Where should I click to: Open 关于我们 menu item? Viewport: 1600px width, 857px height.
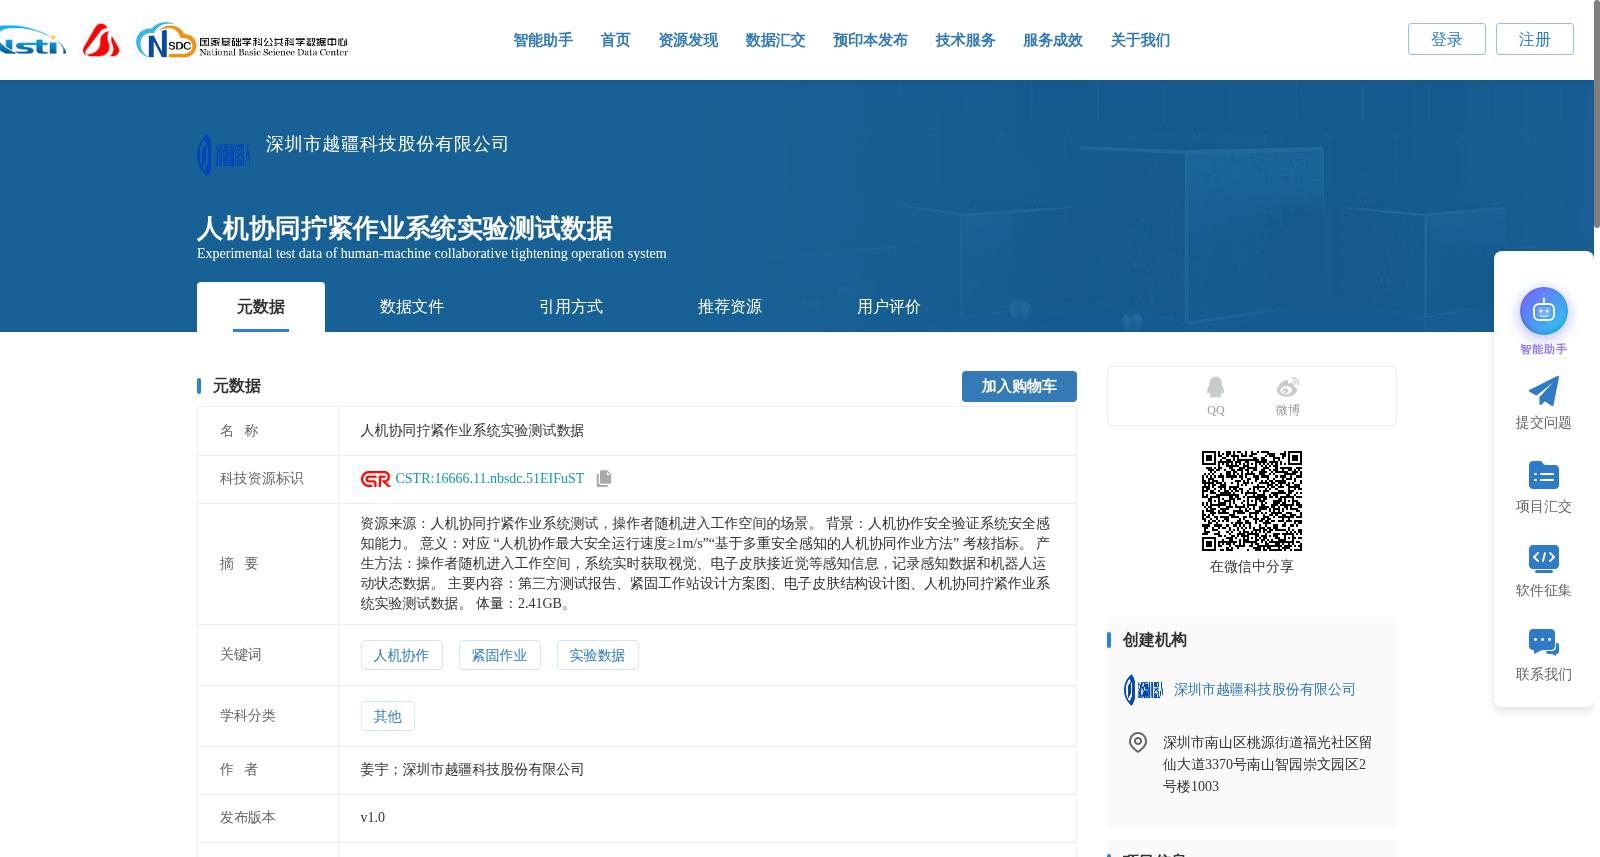pos(1140,40)
